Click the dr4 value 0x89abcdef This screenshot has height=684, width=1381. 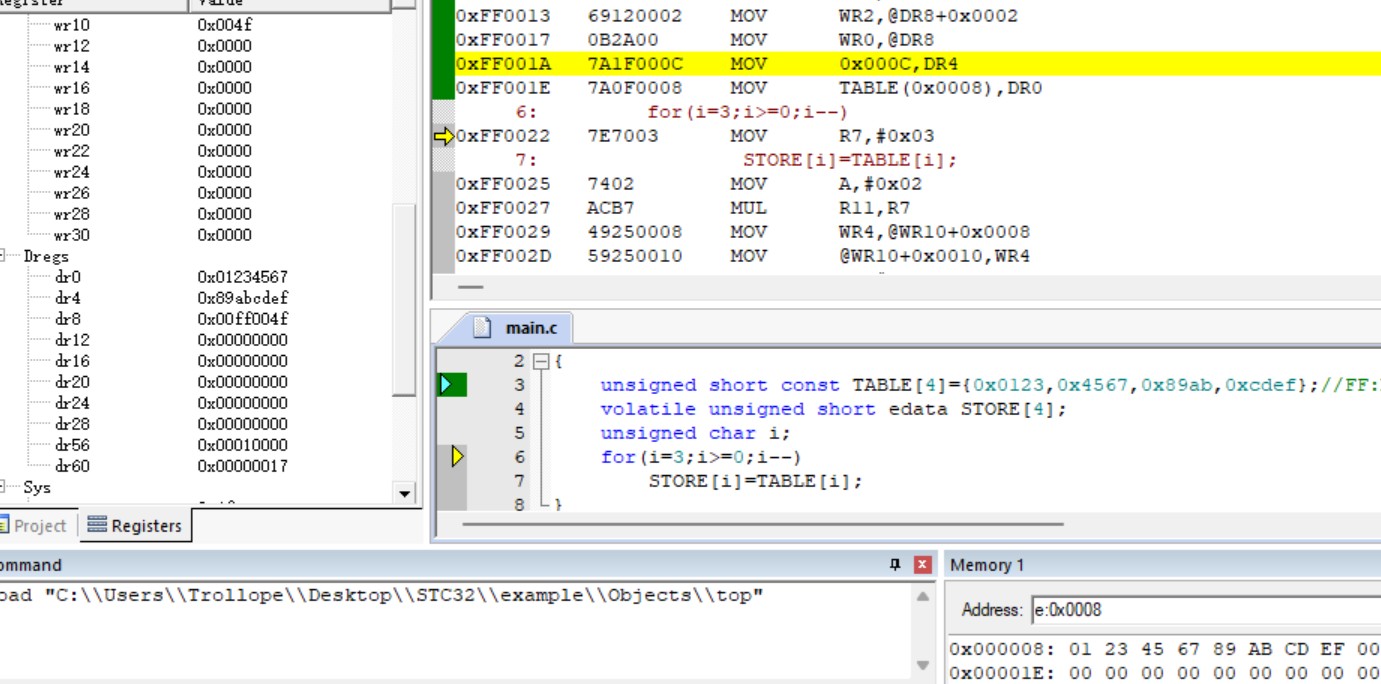242,298
